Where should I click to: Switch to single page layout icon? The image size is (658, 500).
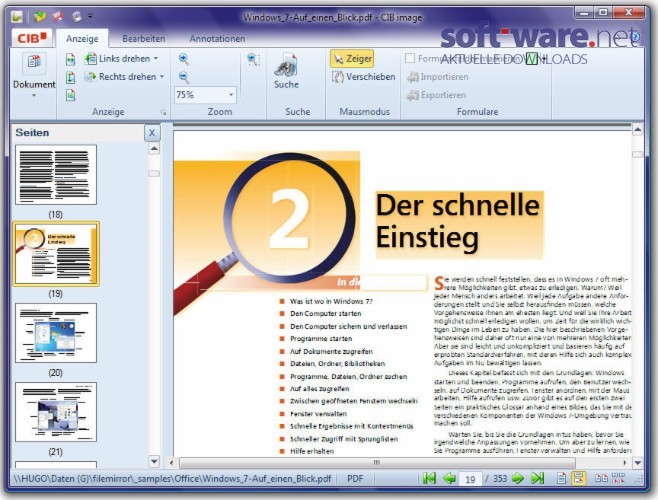(x=561, y=478)
